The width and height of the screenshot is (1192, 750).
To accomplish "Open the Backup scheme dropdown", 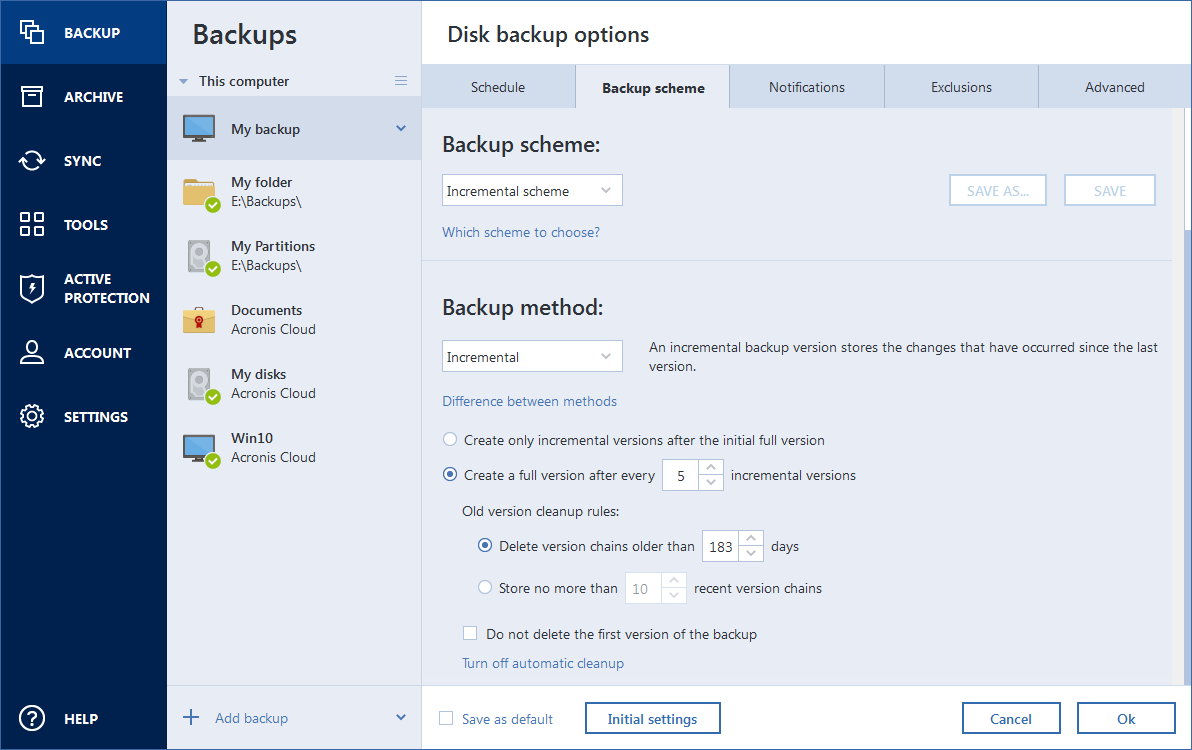I will pos(531,190).
